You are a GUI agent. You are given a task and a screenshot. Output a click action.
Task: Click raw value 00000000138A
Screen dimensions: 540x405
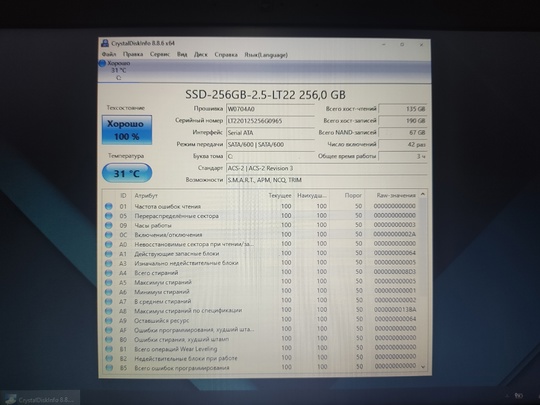395,310
